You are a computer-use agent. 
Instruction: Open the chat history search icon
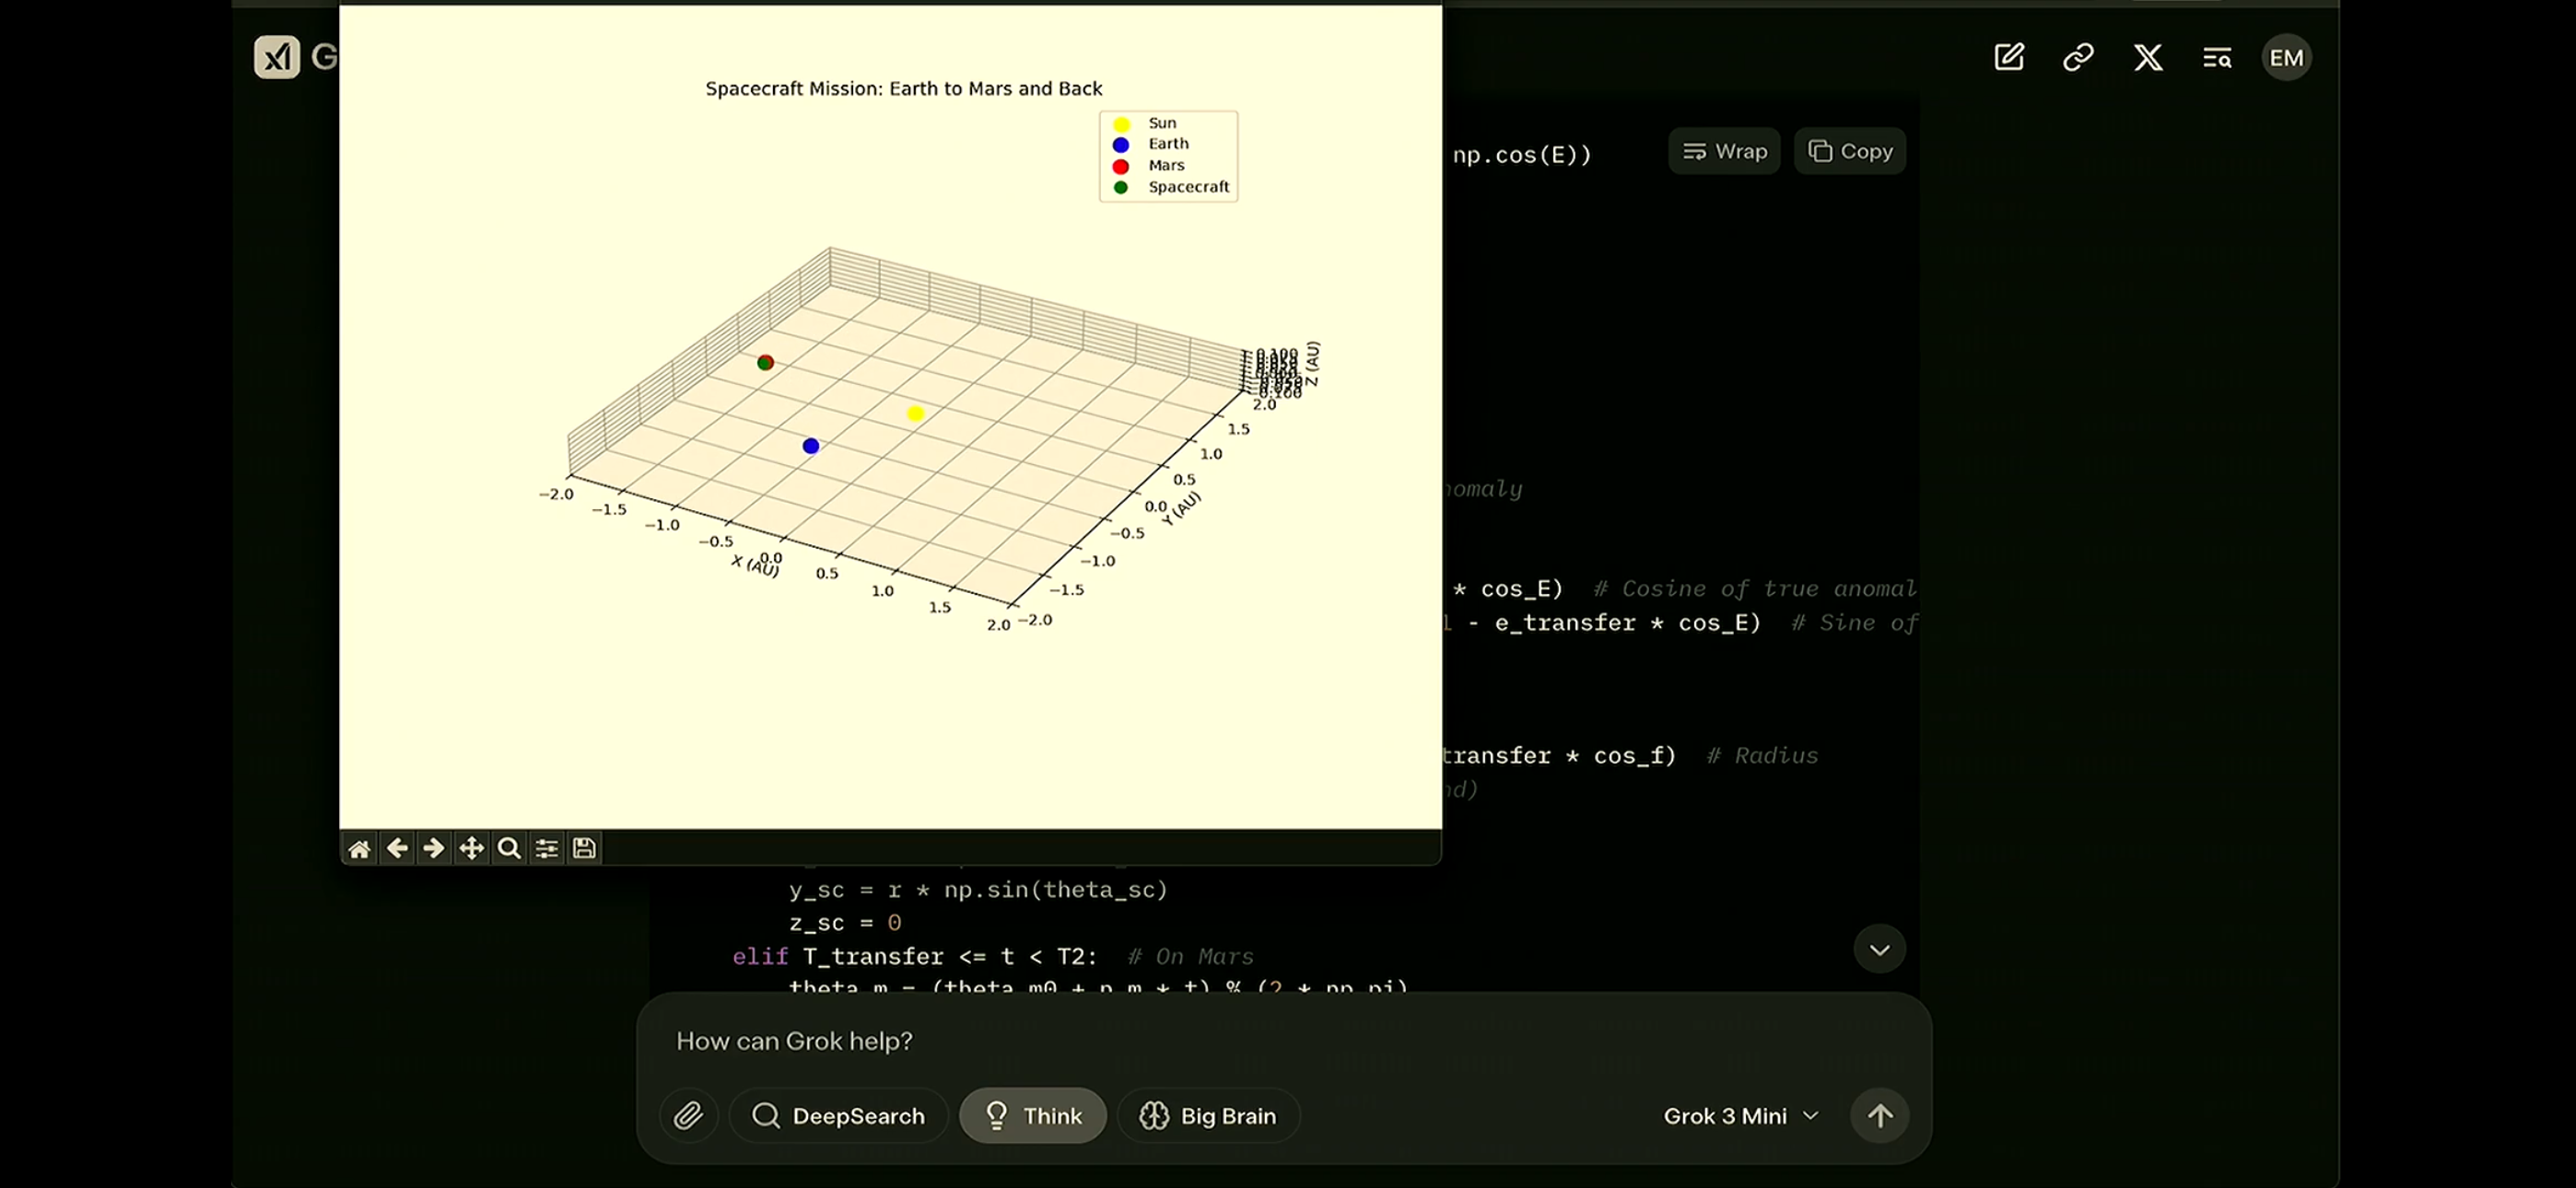pyautogui.click(x=2217, y=57)
